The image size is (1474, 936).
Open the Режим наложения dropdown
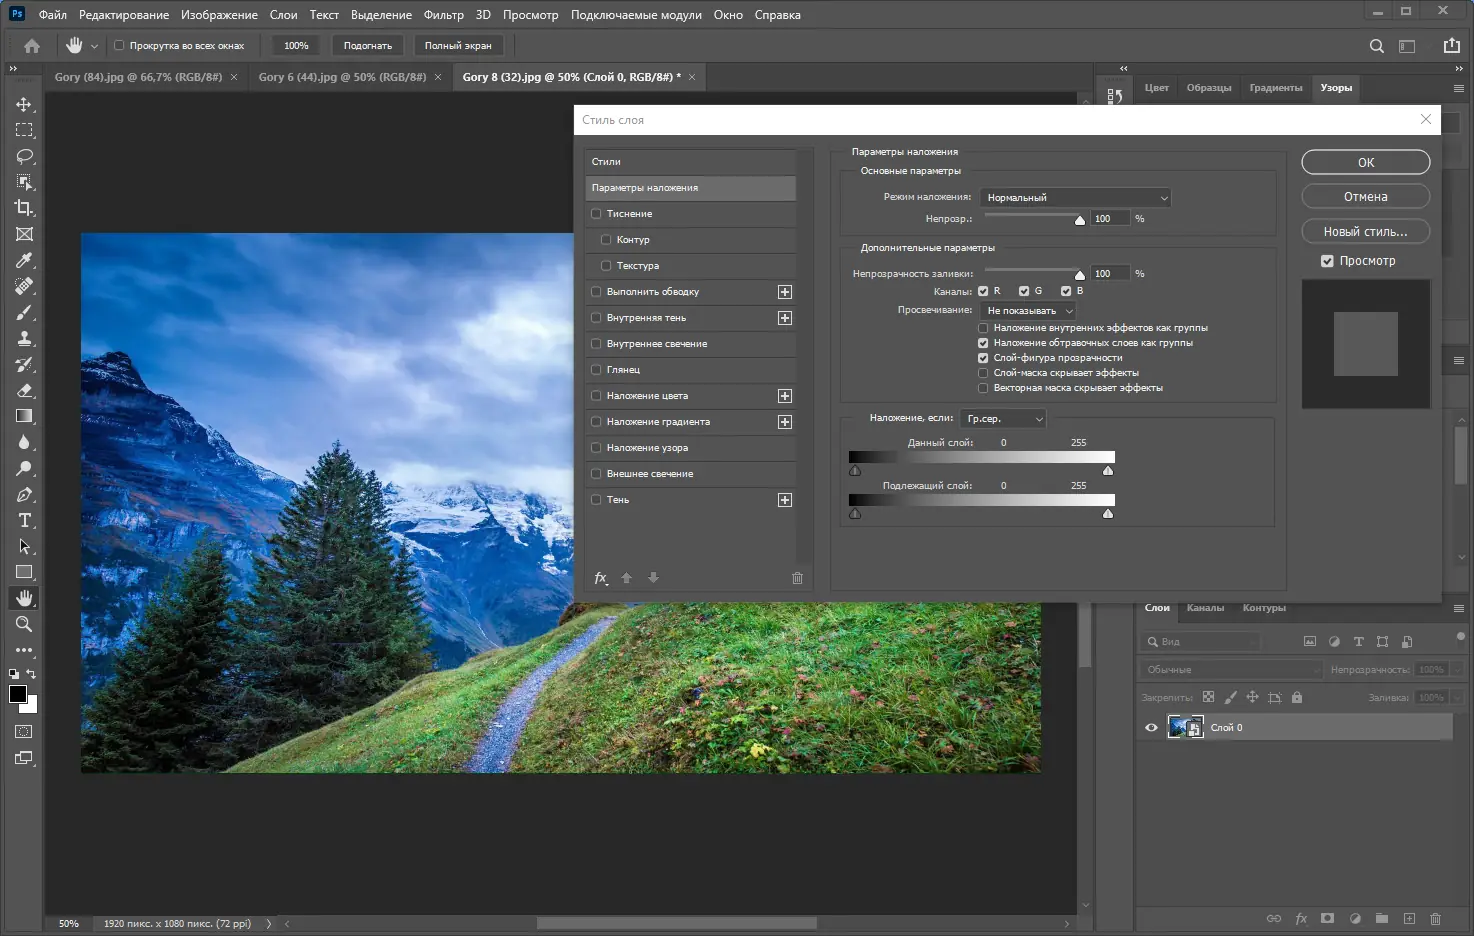click(x=1075, y=198)
